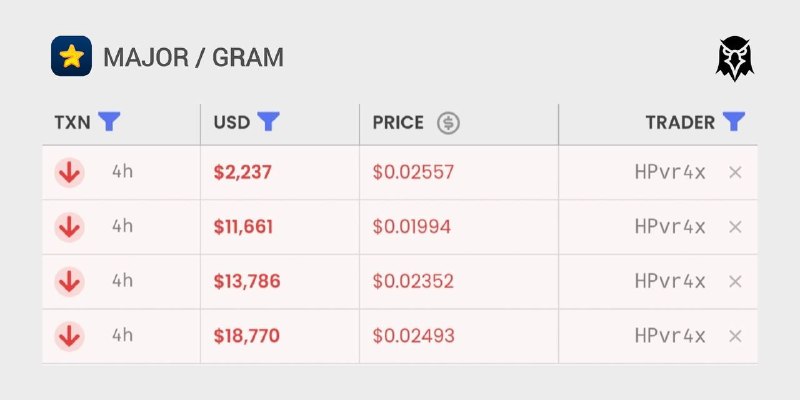Viewport: 800px width, 400px height.
Task: Remove trader filter on $13,786 row
Action: (x=735, y=282)
